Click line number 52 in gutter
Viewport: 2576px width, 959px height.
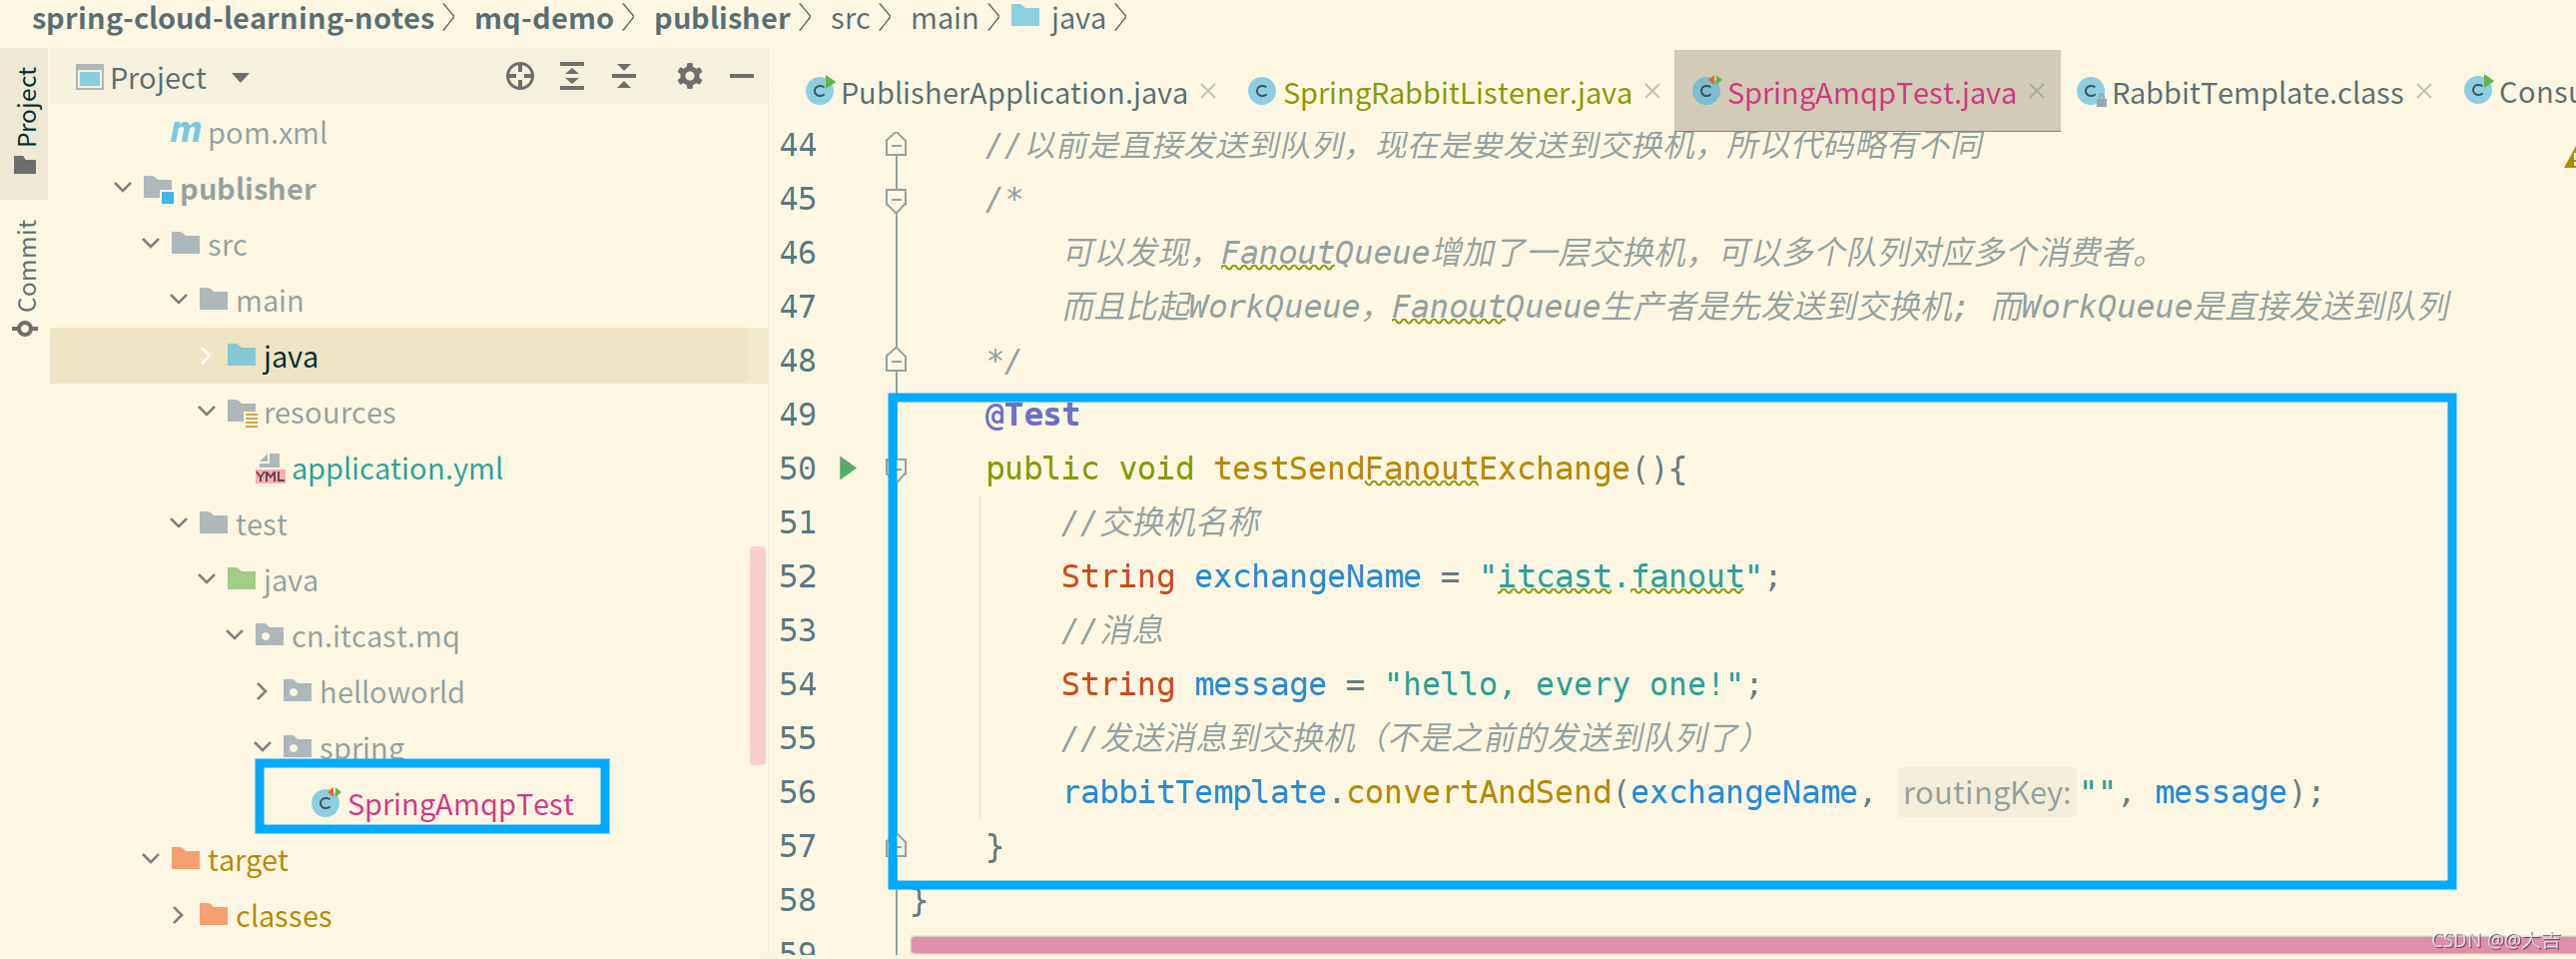(x=797, y=577)
